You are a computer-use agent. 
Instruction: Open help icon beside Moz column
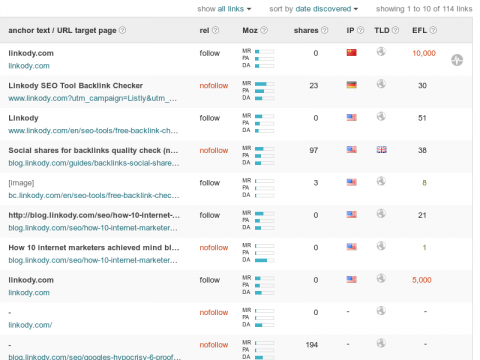tap(264, 30)
